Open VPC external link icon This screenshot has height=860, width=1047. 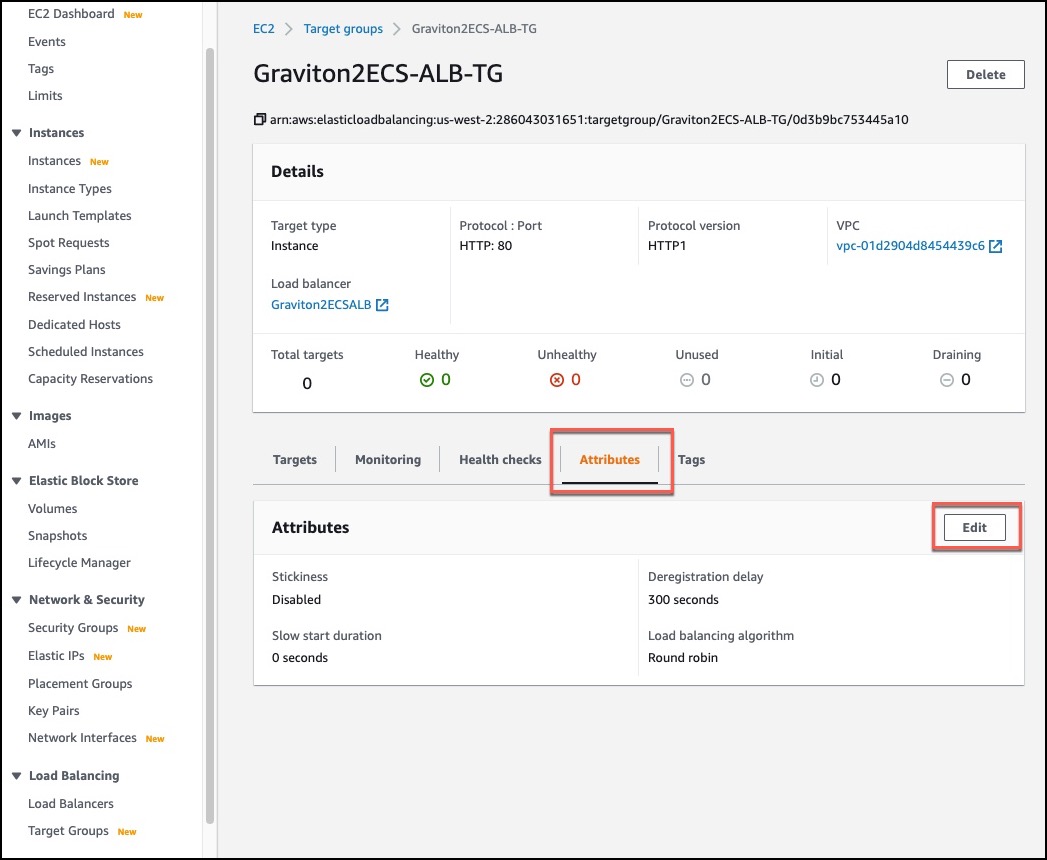(x=995, y=246)
